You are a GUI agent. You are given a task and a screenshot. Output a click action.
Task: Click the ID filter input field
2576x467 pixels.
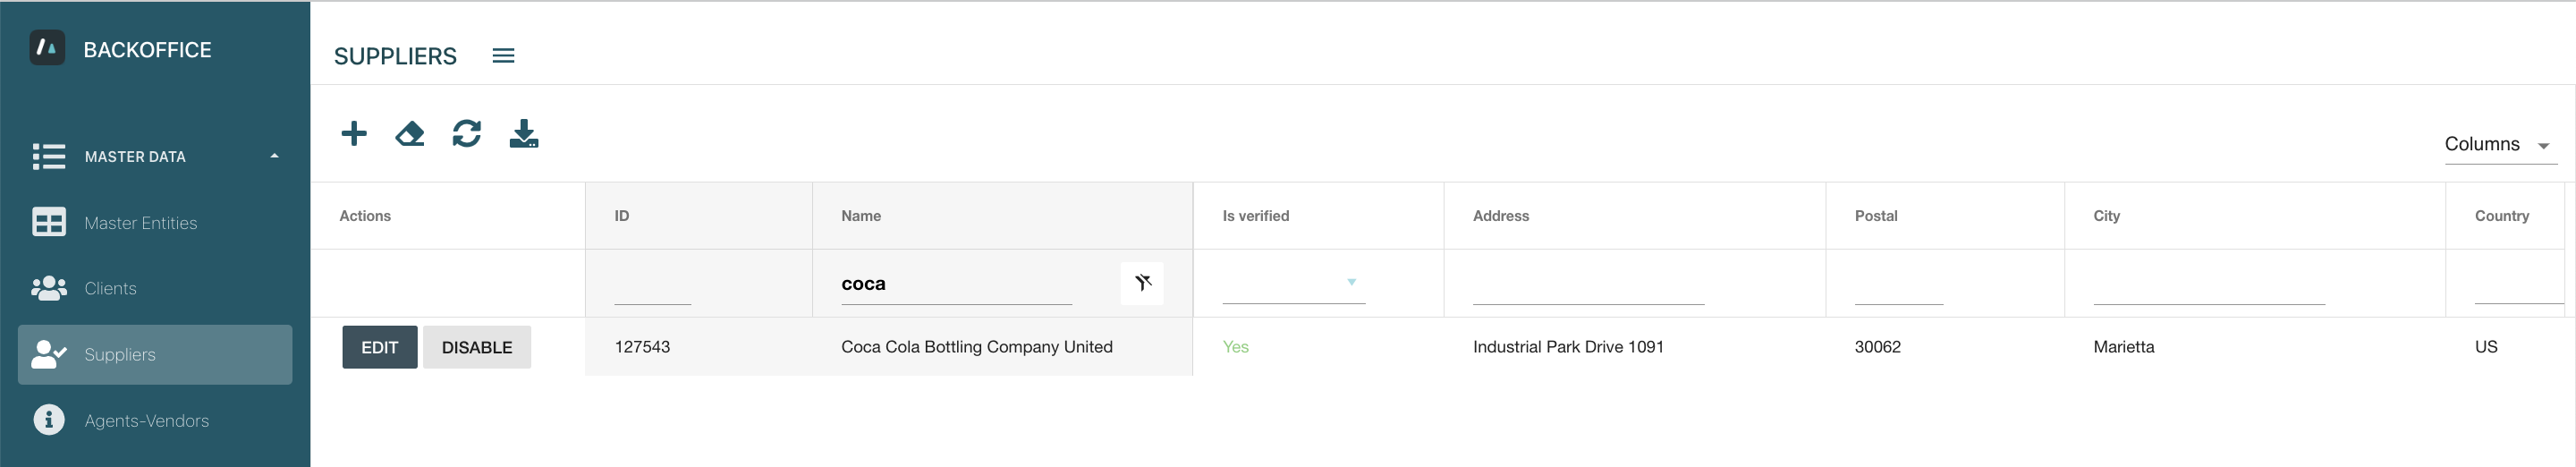pos(652,287)
